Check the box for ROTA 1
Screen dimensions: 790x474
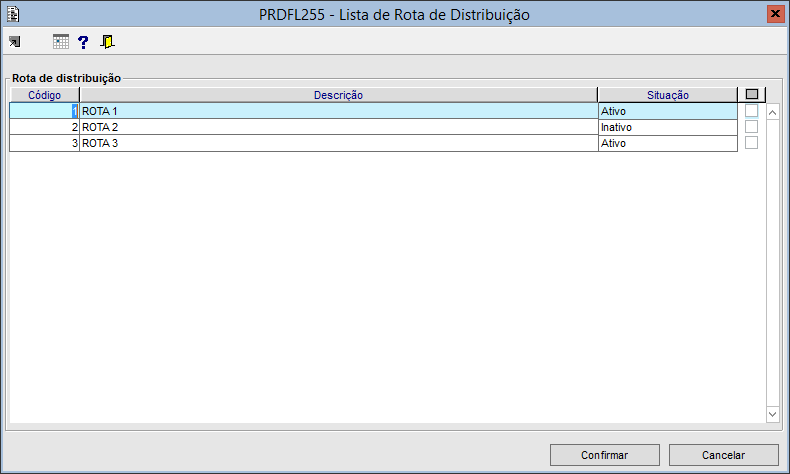(x=751, y=111)
